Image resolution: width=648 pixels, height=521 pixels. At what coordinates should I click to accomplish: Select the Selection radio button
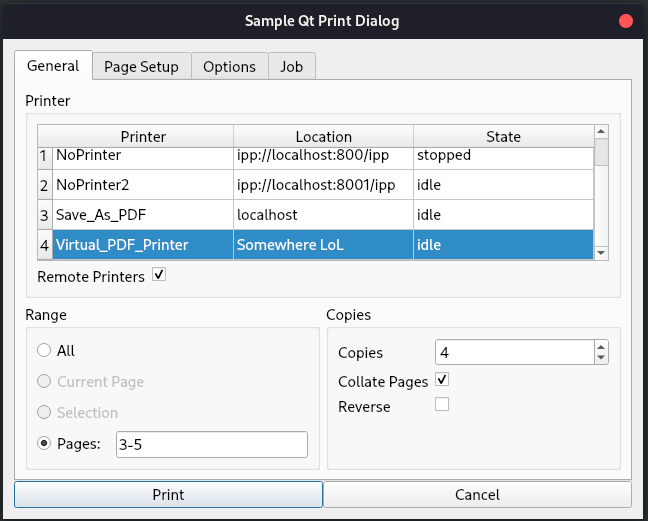click(44, 412)
